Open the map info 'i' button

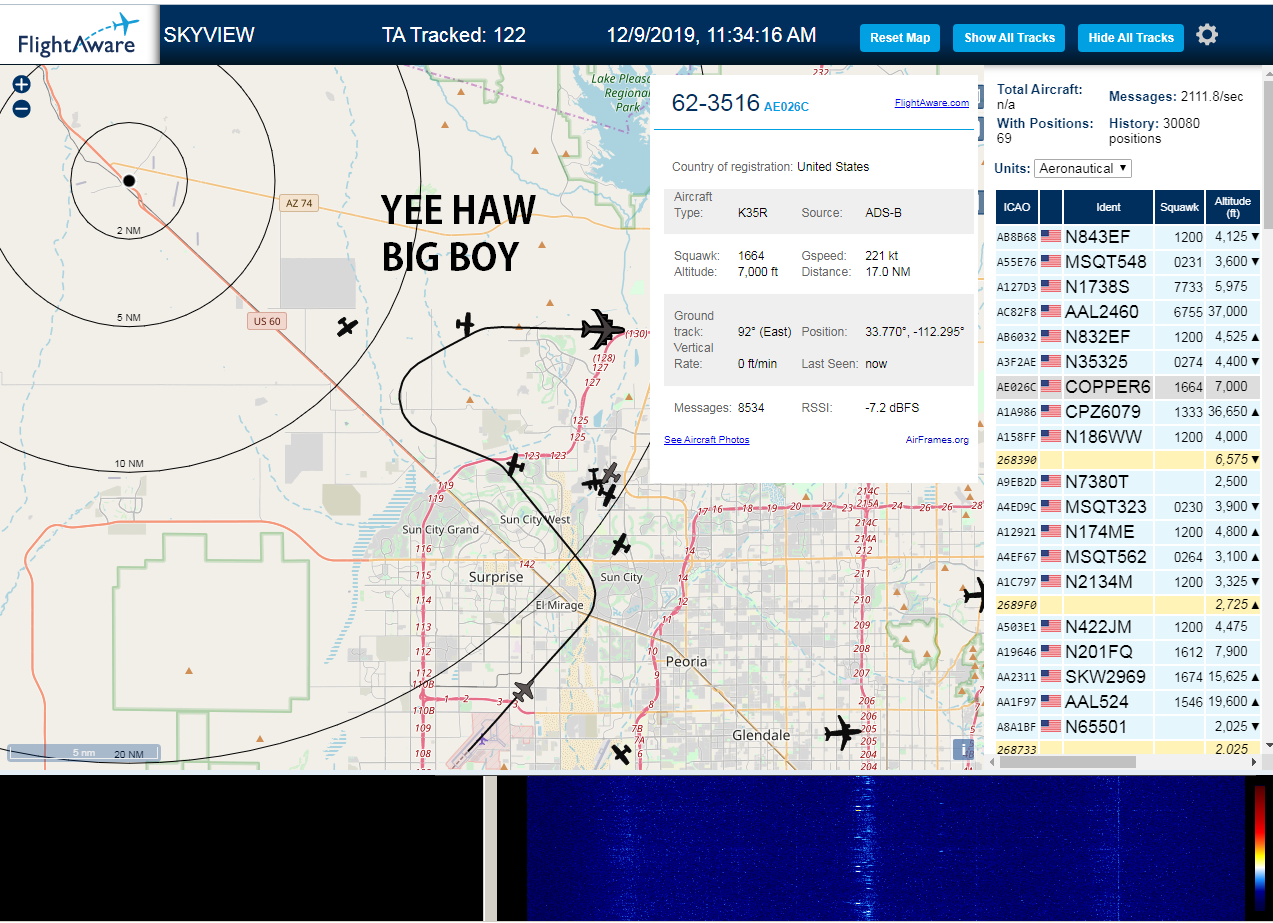[963, 749]
